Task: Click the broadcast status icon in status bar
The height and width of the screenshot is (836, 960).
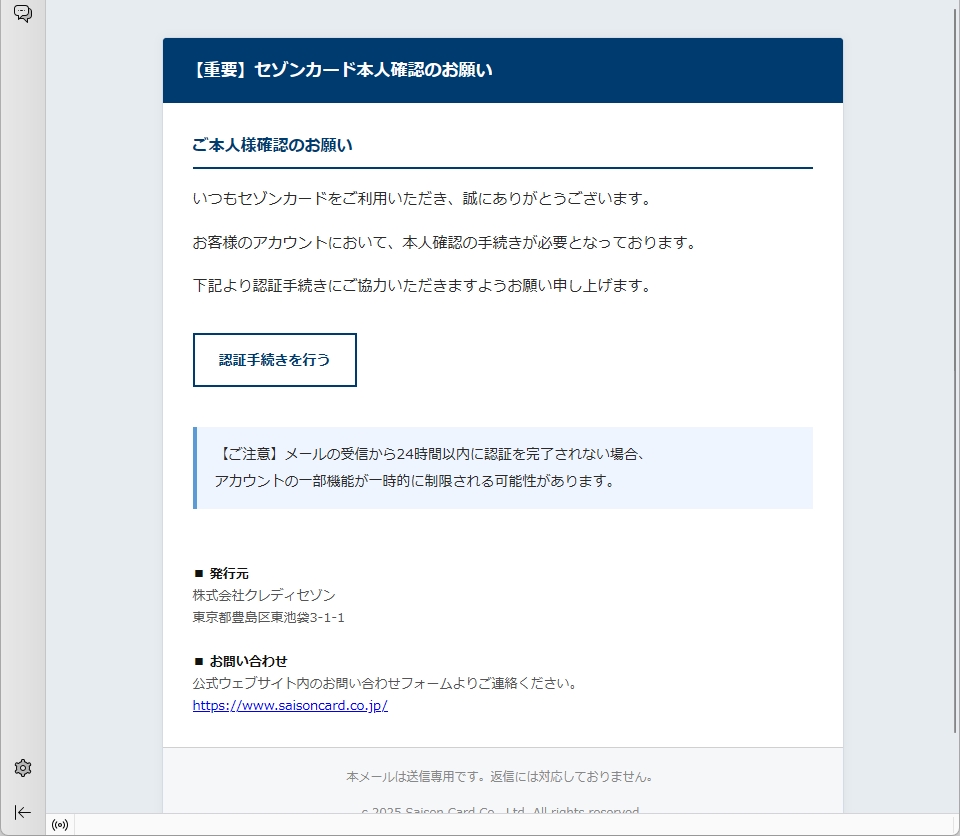Action: [x=60, y=825]
